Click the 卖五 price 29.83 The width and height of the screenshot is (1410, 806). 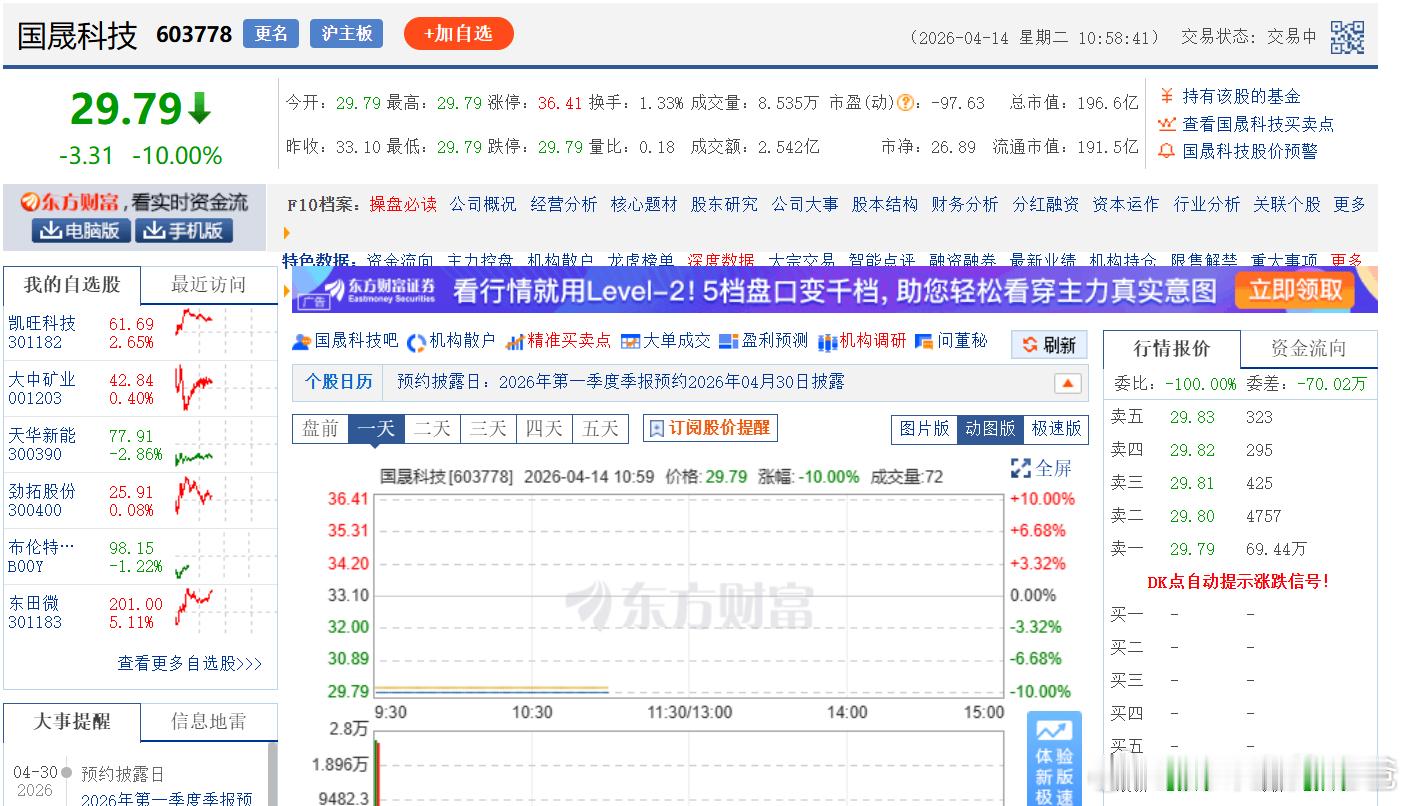[1192, 417]
